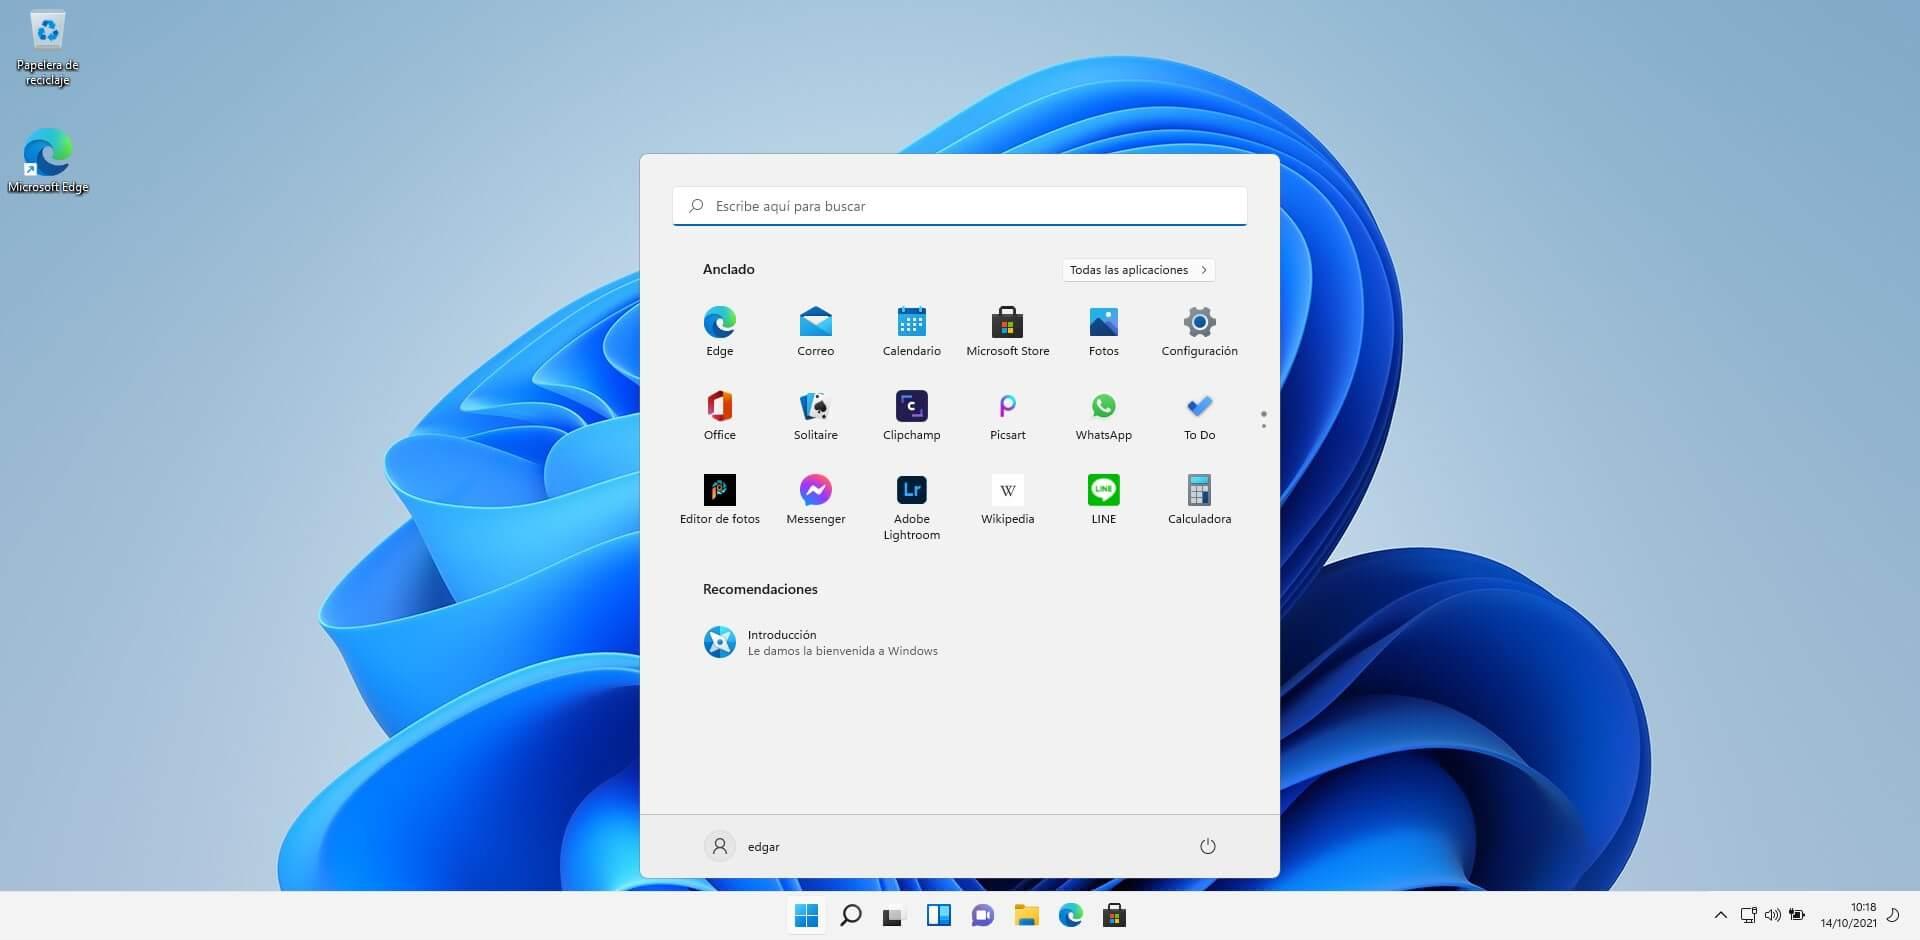Open Microsoft Store on taskbar
Image resolution: width=1920 pixels, height=940 pixels.
[x=1114, y=915]
